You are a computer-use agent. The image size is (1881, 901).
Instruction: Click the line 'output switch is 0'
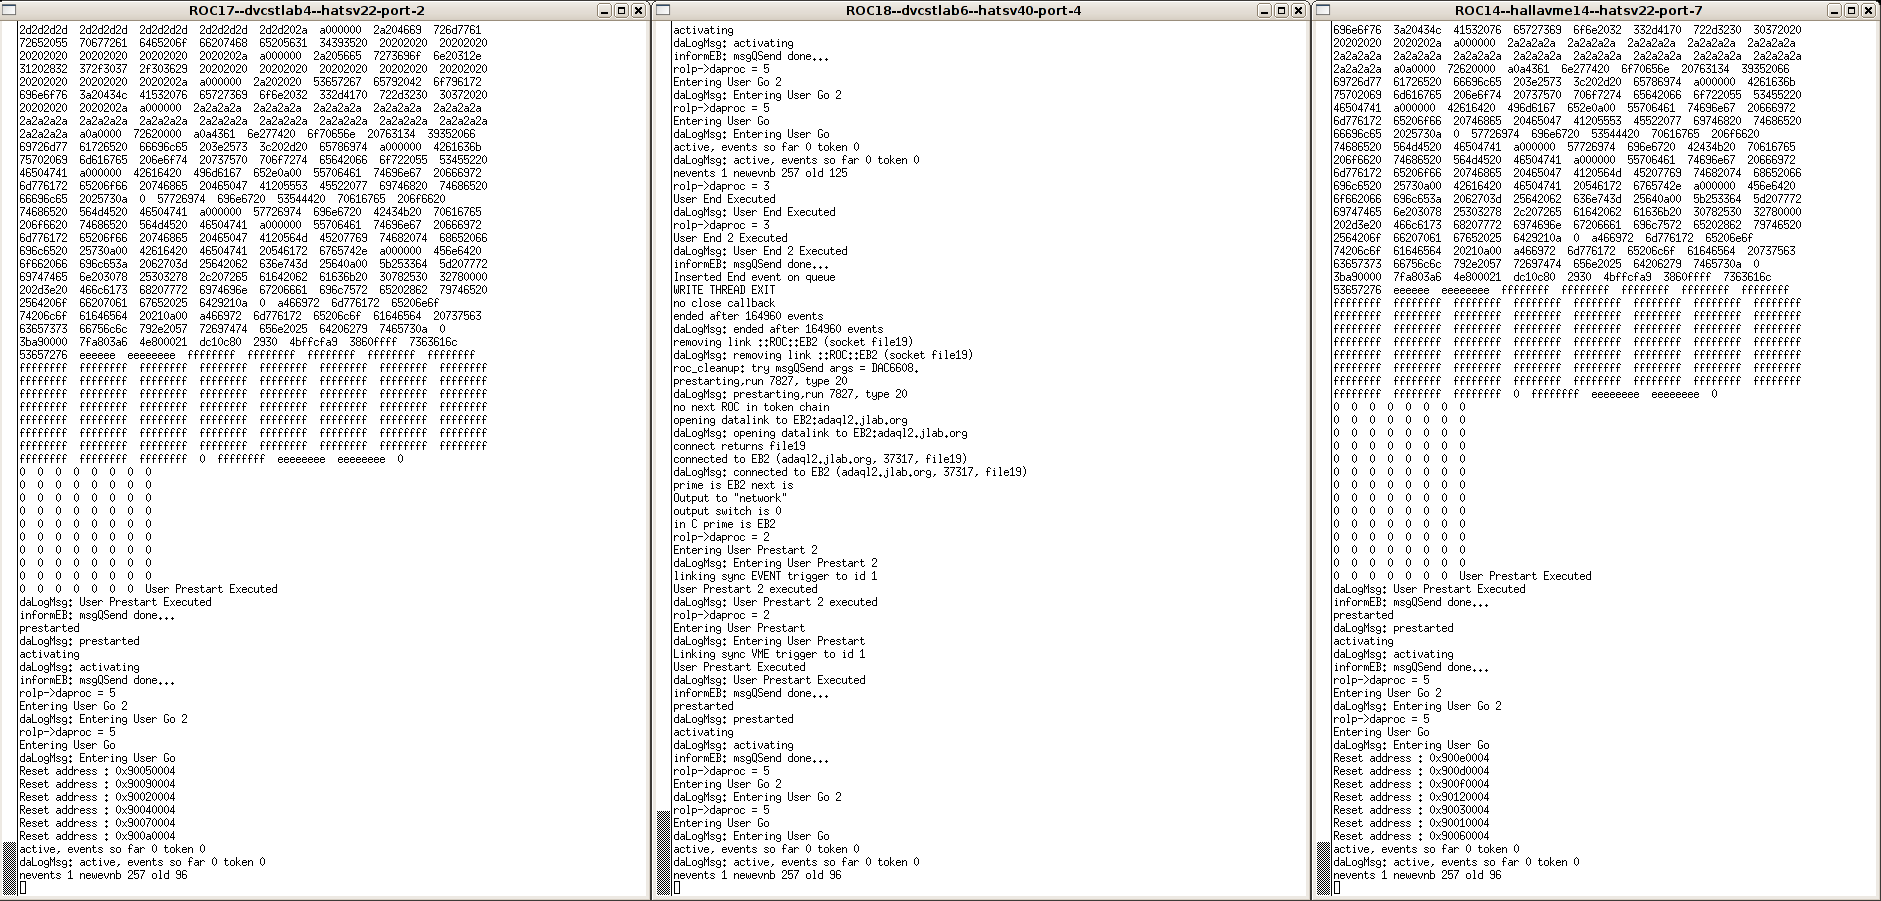pos(727,511)
